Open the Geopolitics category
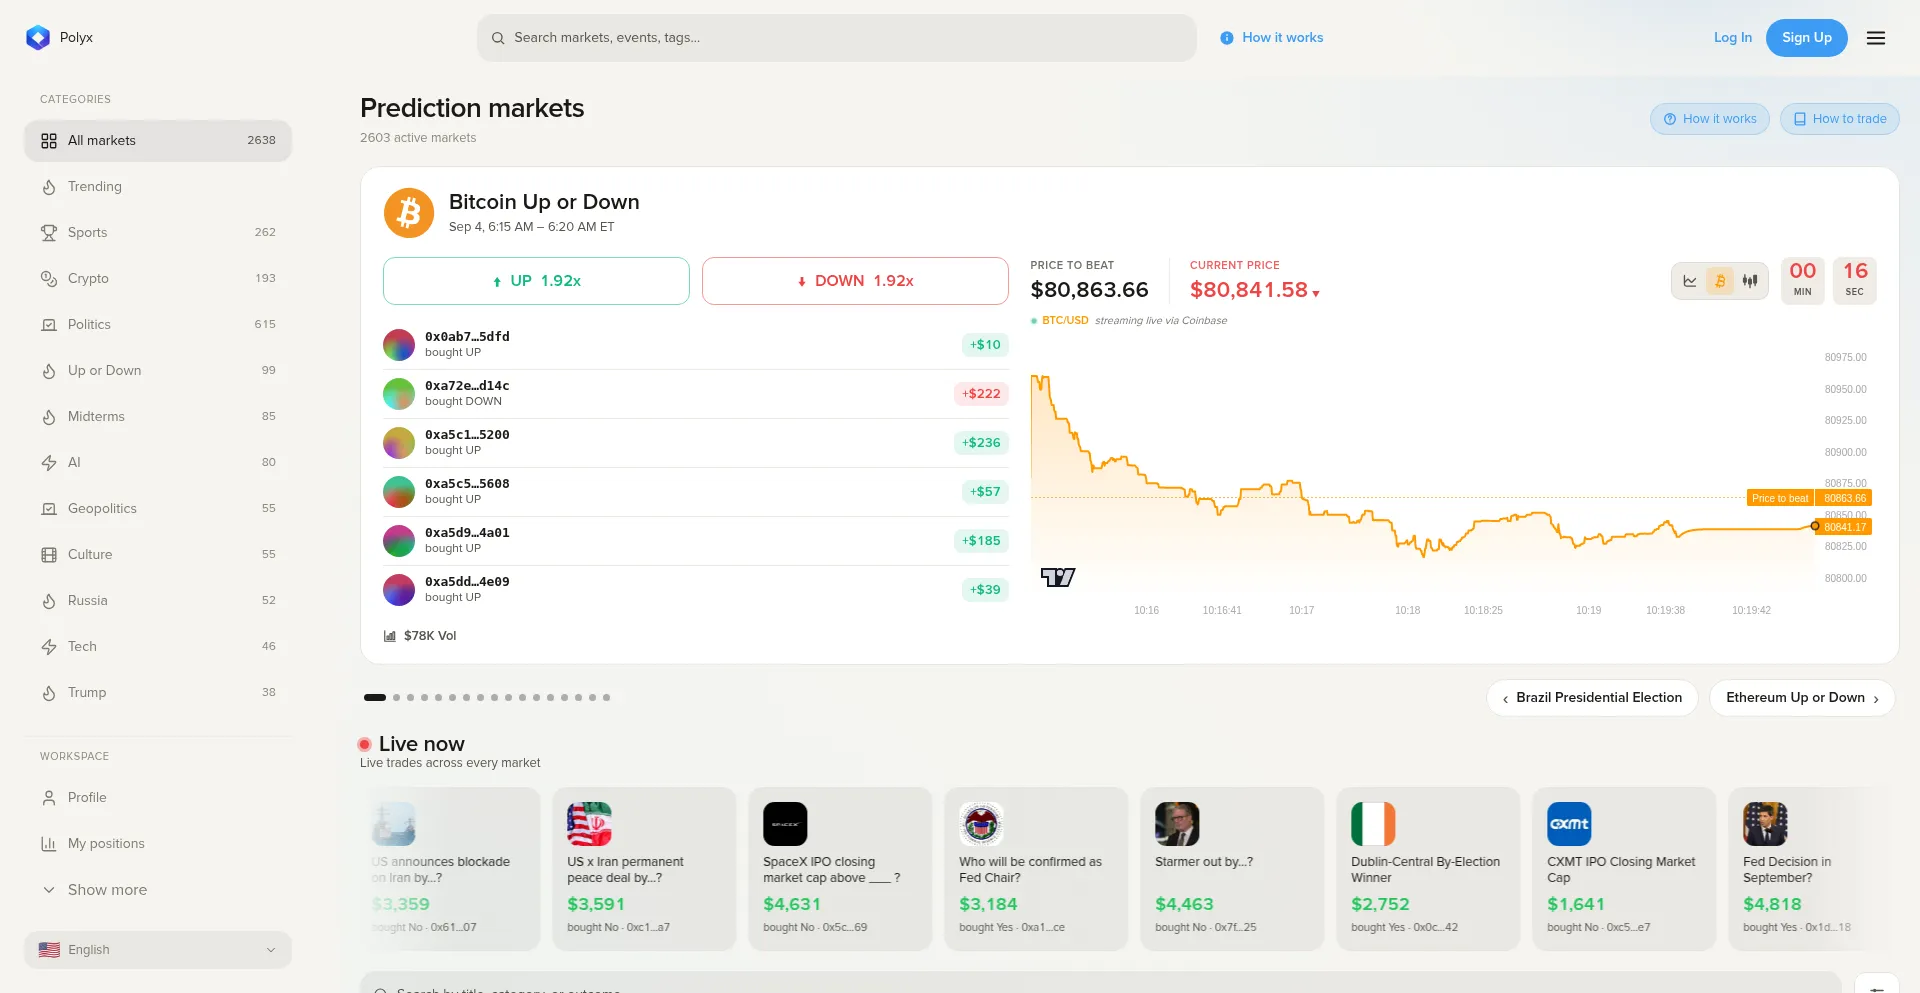 [158, 509]
